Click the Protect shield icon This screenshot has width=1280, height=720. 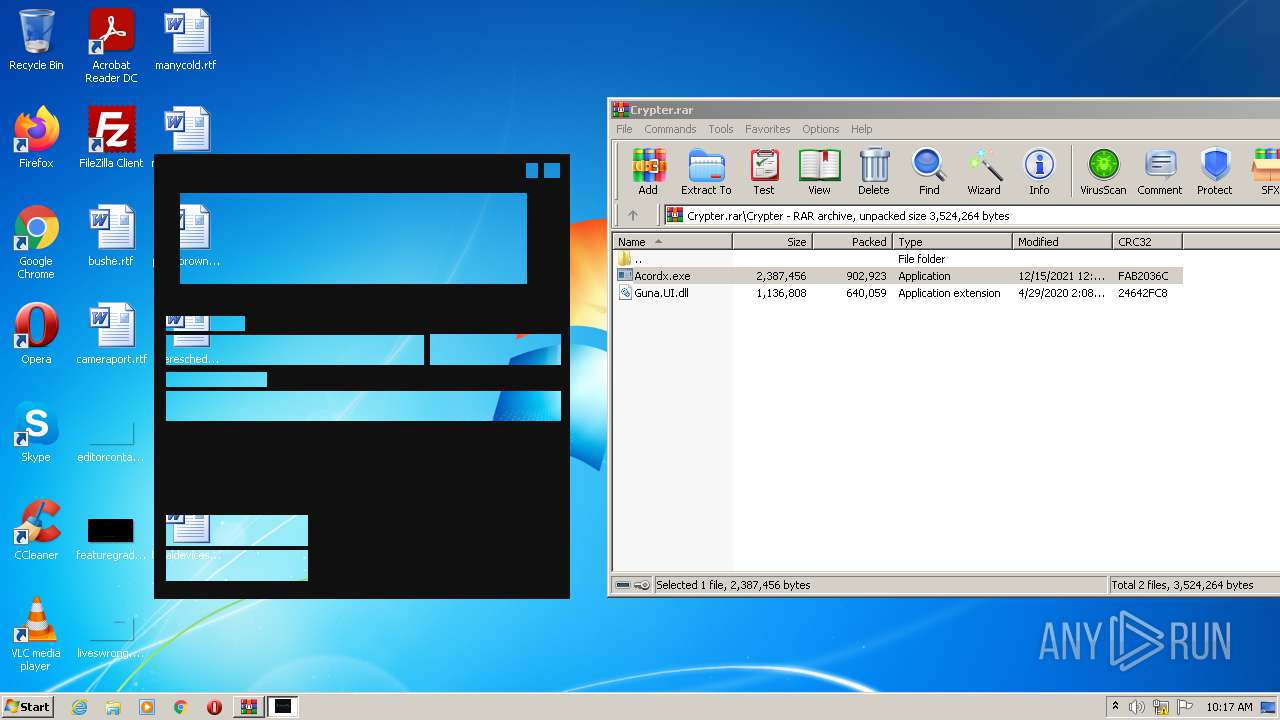point(1215,171)
